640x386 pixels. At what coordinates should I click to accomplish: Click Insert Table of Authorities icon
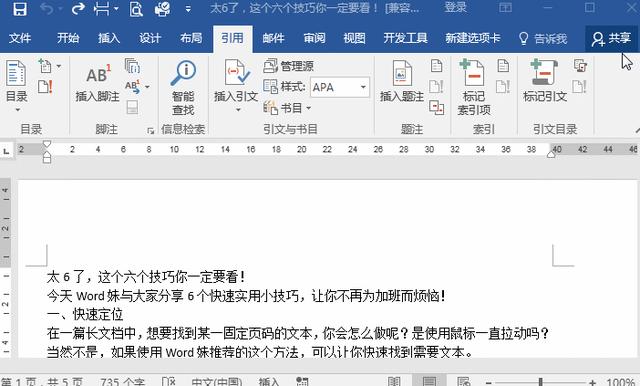[x=580, y=66]
